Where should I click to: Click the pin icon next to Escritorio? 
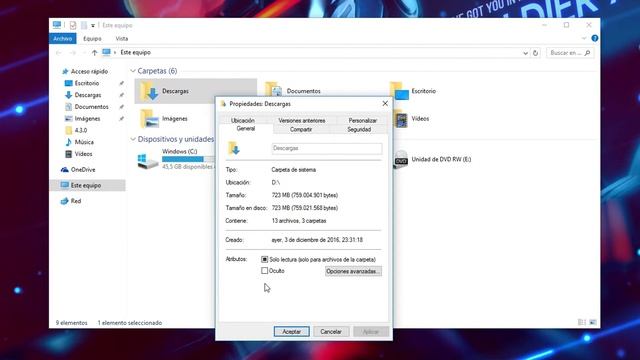point(121,83)
